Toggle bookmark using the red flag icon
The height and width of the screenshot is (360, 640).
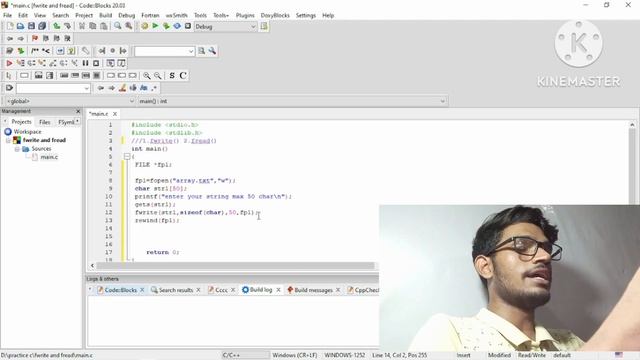[x=35, y=38]
